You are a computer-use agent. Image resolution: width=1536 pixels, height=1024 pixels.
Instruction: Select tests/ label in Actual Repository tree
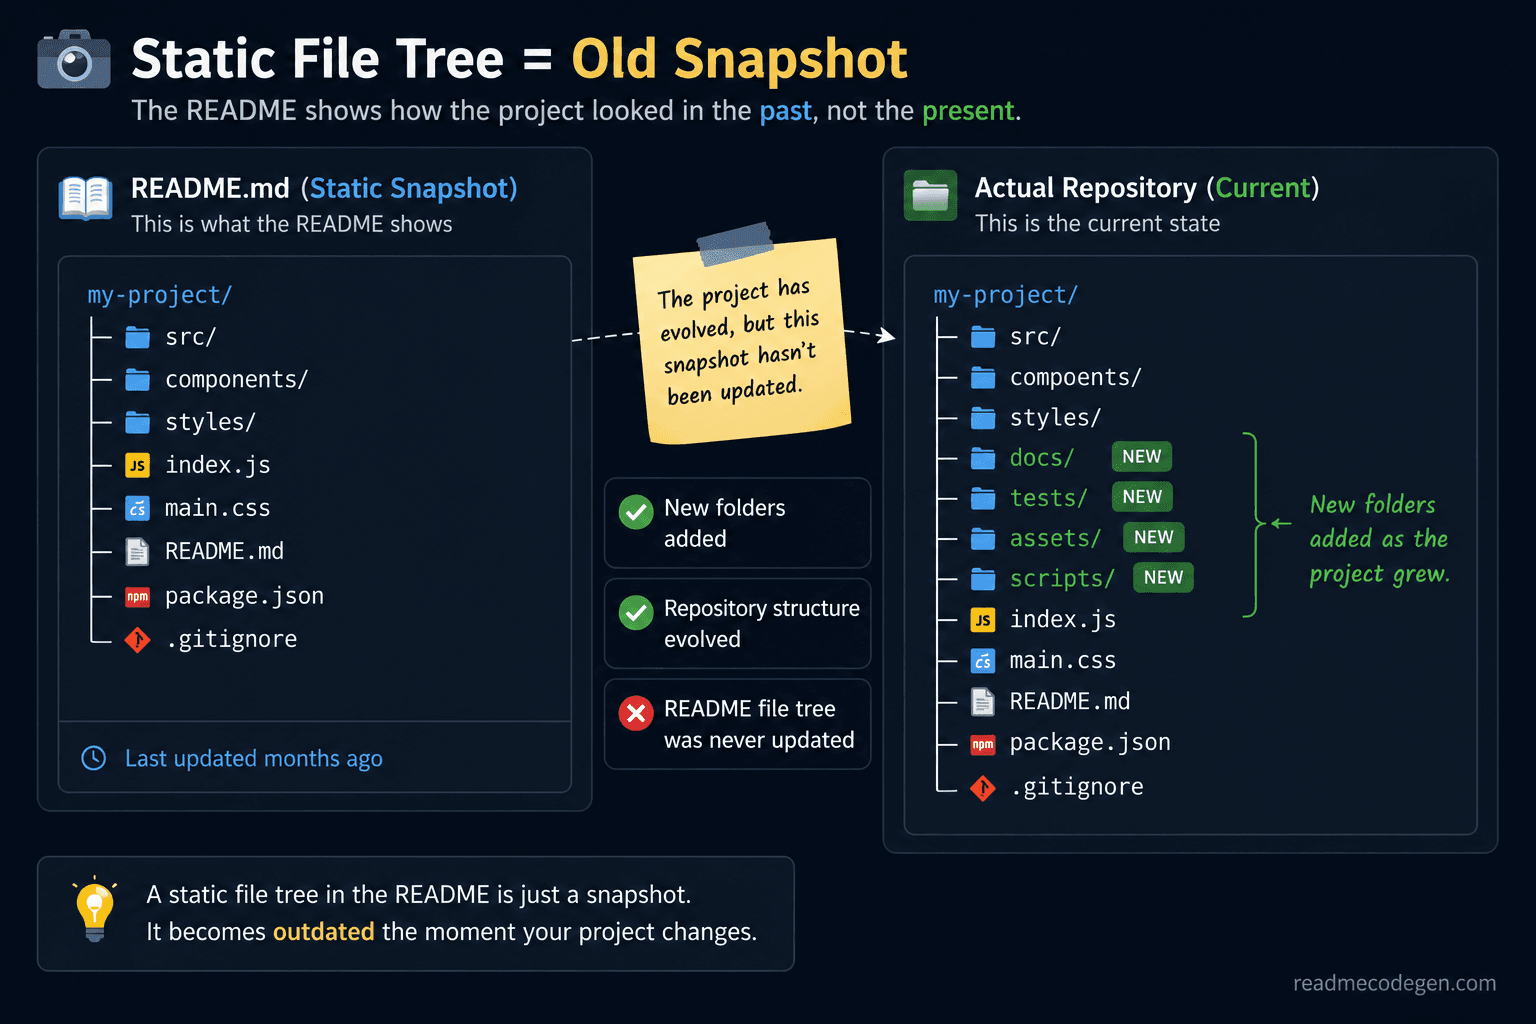pos(1049,498)
